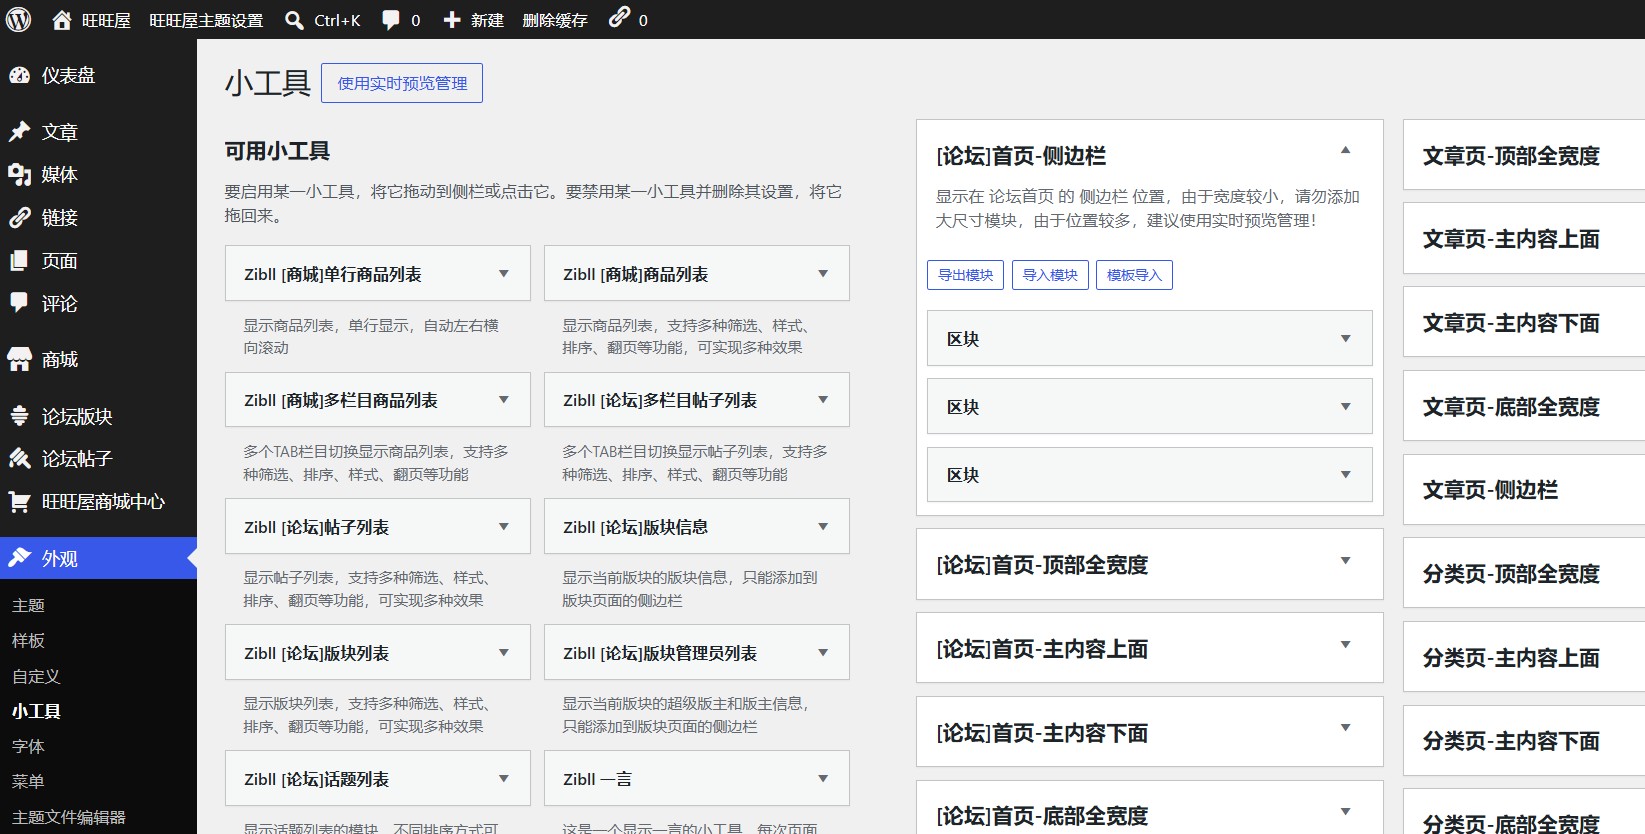Screen dimensions: 1645x834
Task: Click the 评论 comment icon in sidebar
Action: (x=20, y=303)
